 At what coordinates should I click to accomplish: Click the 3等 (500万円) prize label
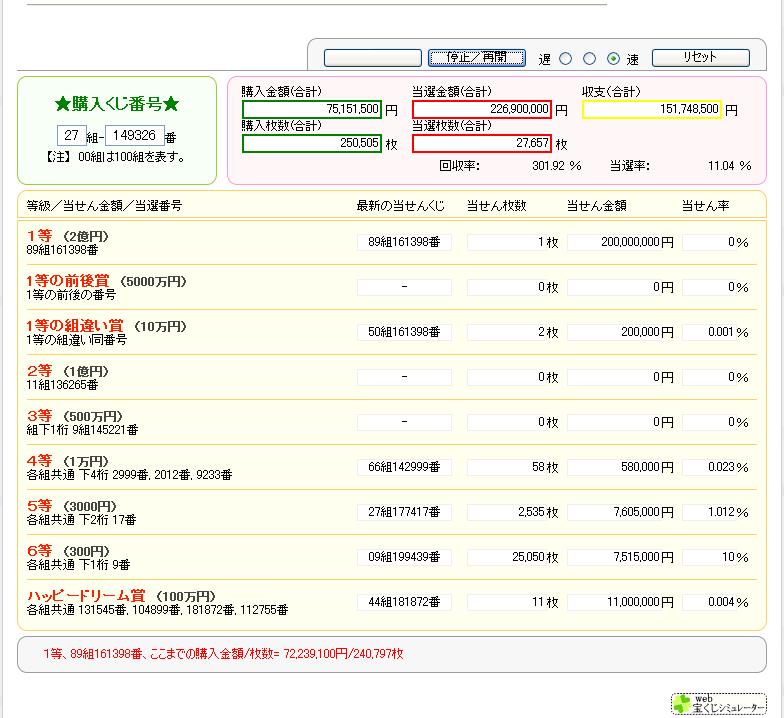pos(74,416)
